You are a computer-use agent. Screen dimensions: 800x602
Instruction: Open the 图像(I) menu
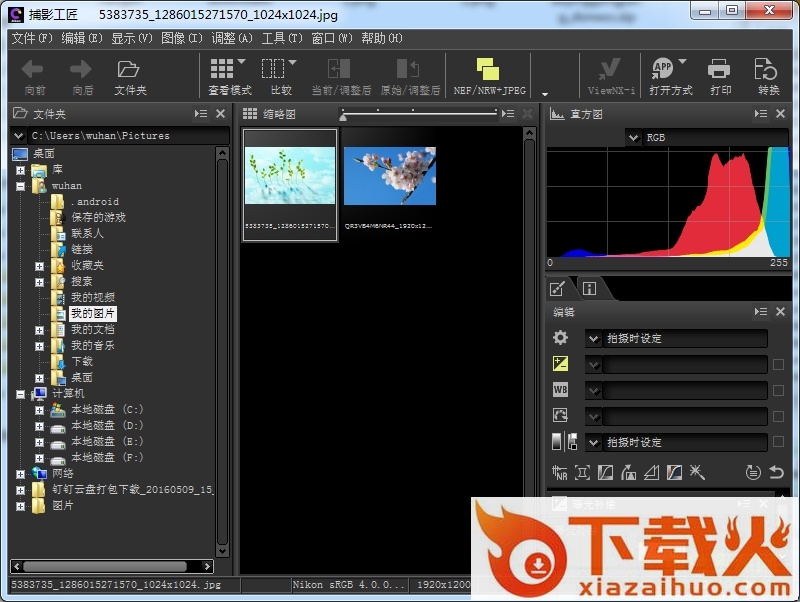pyautogui.click(x=182, y=38)
